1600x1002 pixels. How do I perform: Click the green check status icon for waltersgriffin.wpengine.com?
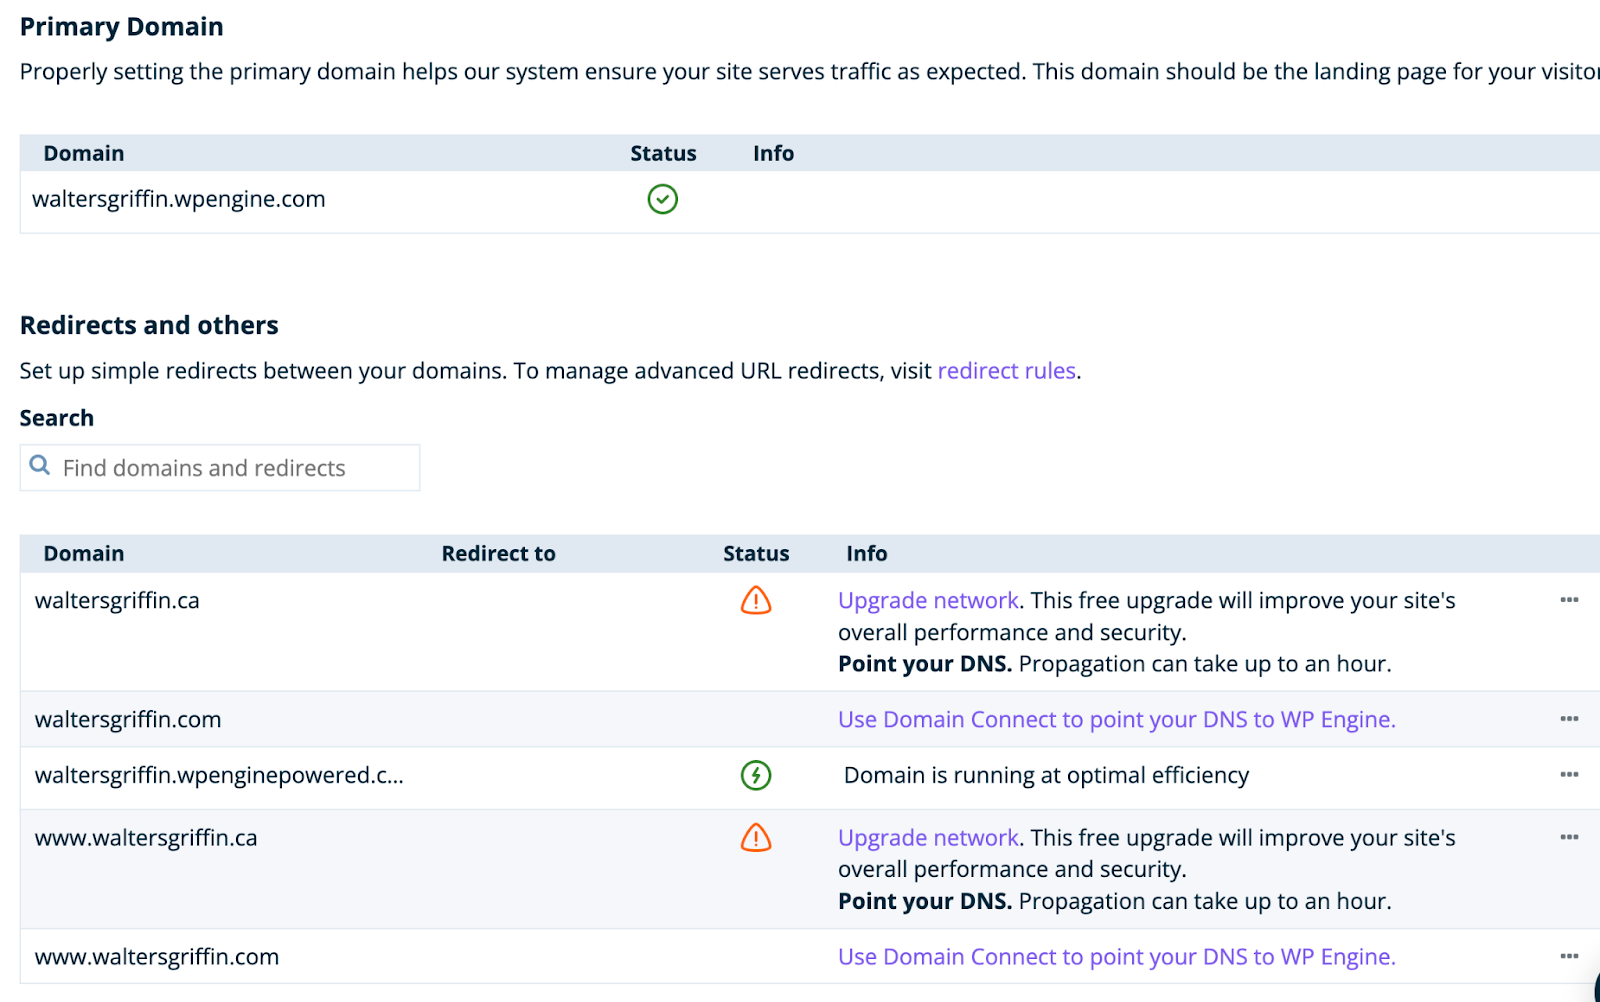[662, 199]
